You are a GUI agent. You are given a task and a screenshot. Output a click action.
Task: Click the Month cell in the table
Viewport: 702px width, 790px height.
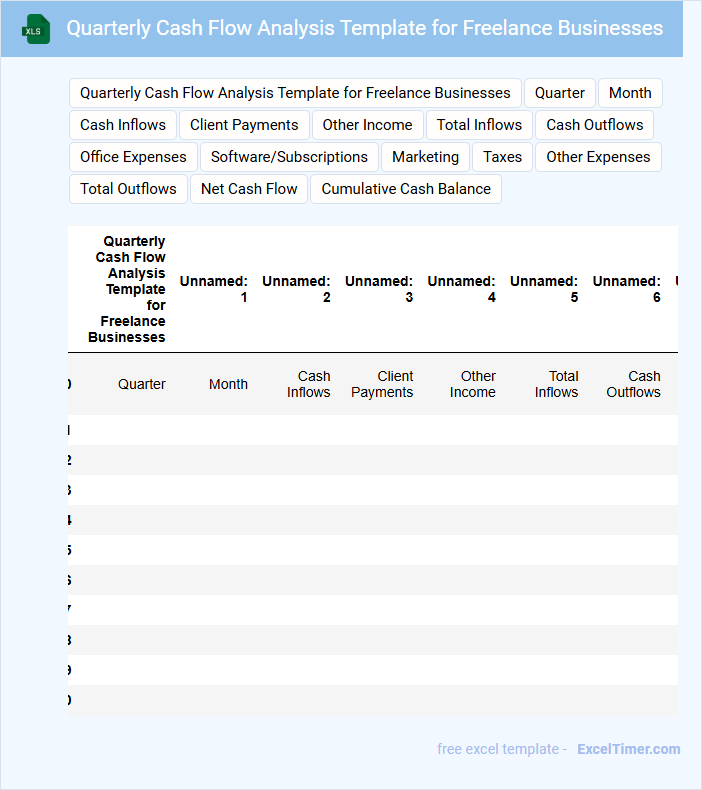click(x=228, y=384)
